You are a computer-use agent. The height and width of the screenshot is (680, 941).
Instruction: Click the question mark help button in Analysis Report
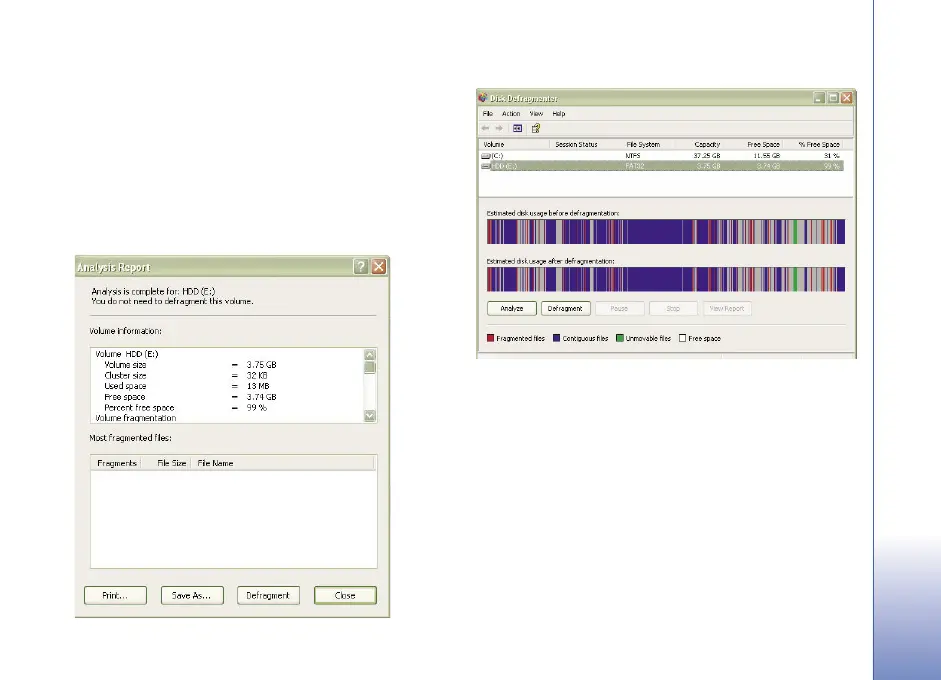(x=360, y=266)
